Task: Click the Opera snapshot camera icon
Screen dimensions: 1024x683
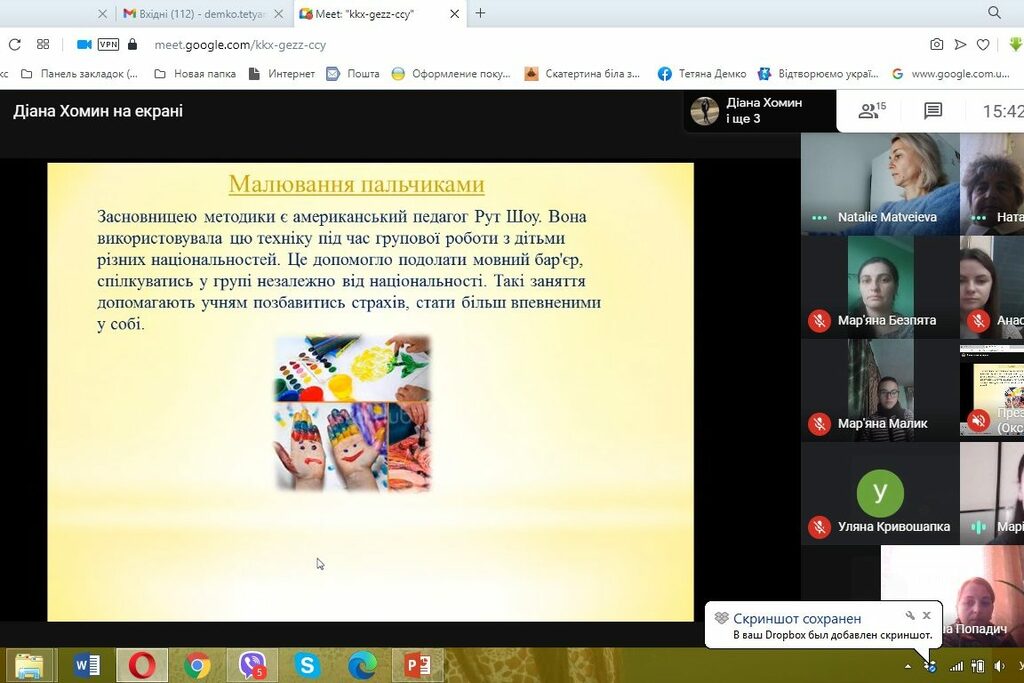Action: pyautogui.click(x=936, y=44)
